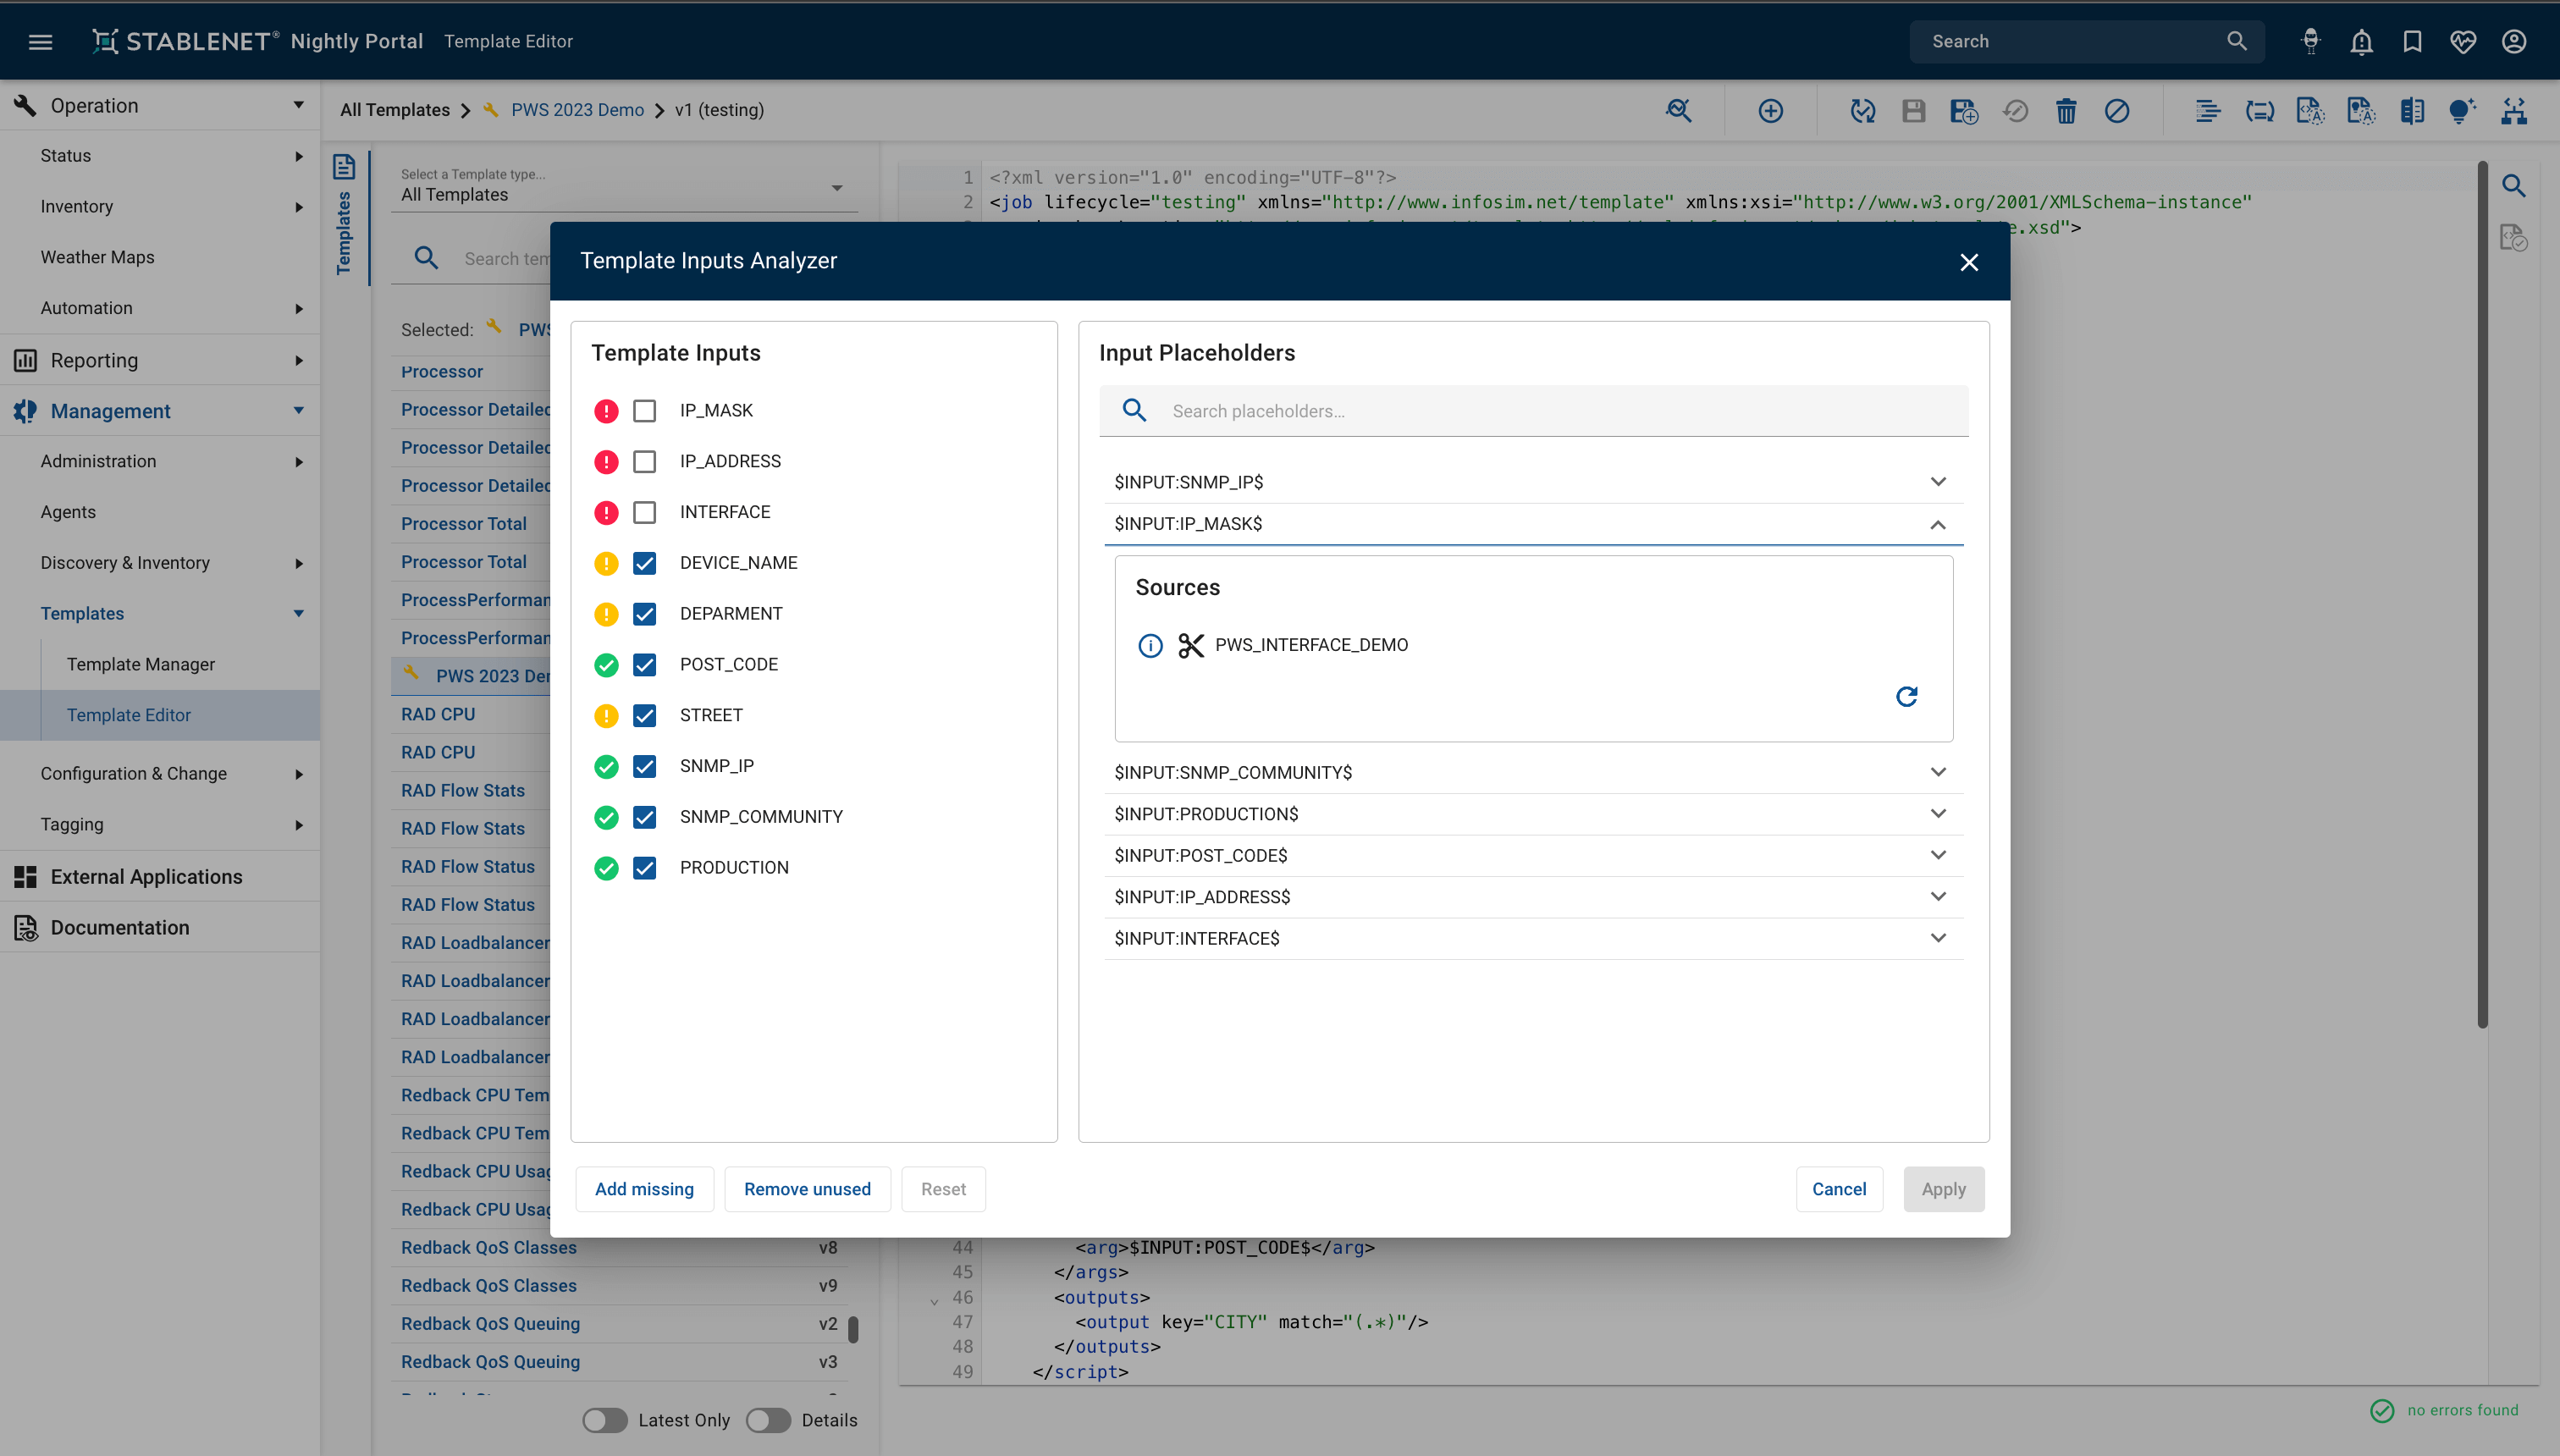Open External Applications in sidebar
The image size is (2560, 1456).
tap(160, 876)
